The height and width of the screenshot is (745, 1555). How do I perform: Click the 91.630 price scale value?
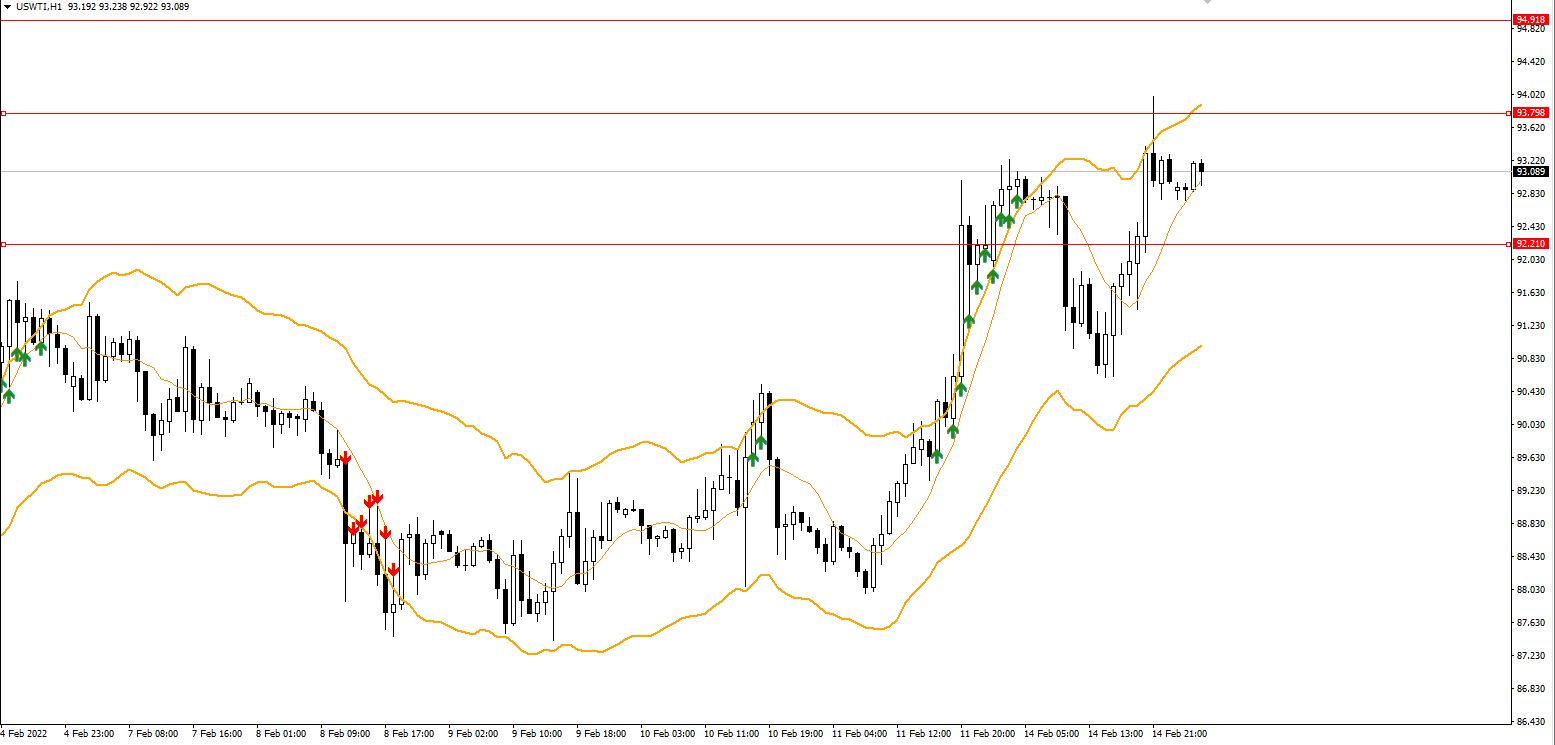click(1533, 293)
